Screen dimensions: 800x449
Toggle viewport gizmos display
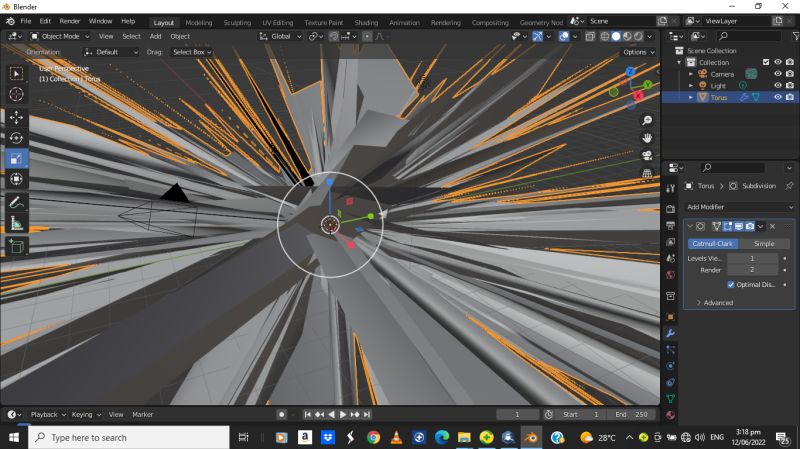point(538,36)
